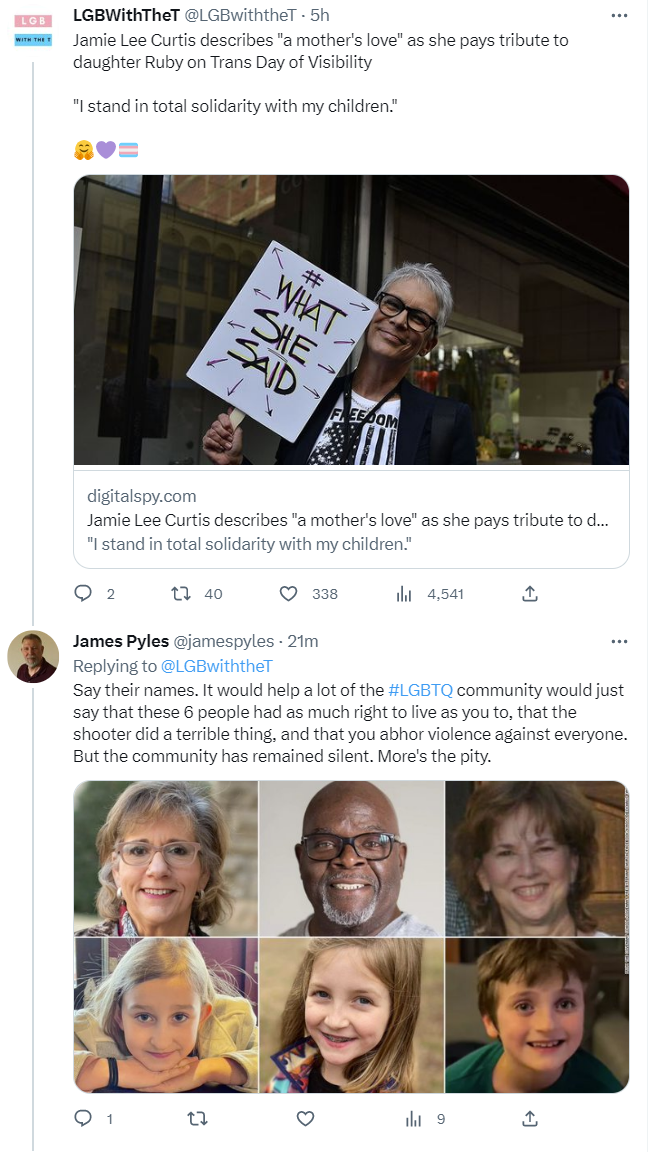Click the James Pyles display name
665x1152 pixels.
click(x=120, y=641)
